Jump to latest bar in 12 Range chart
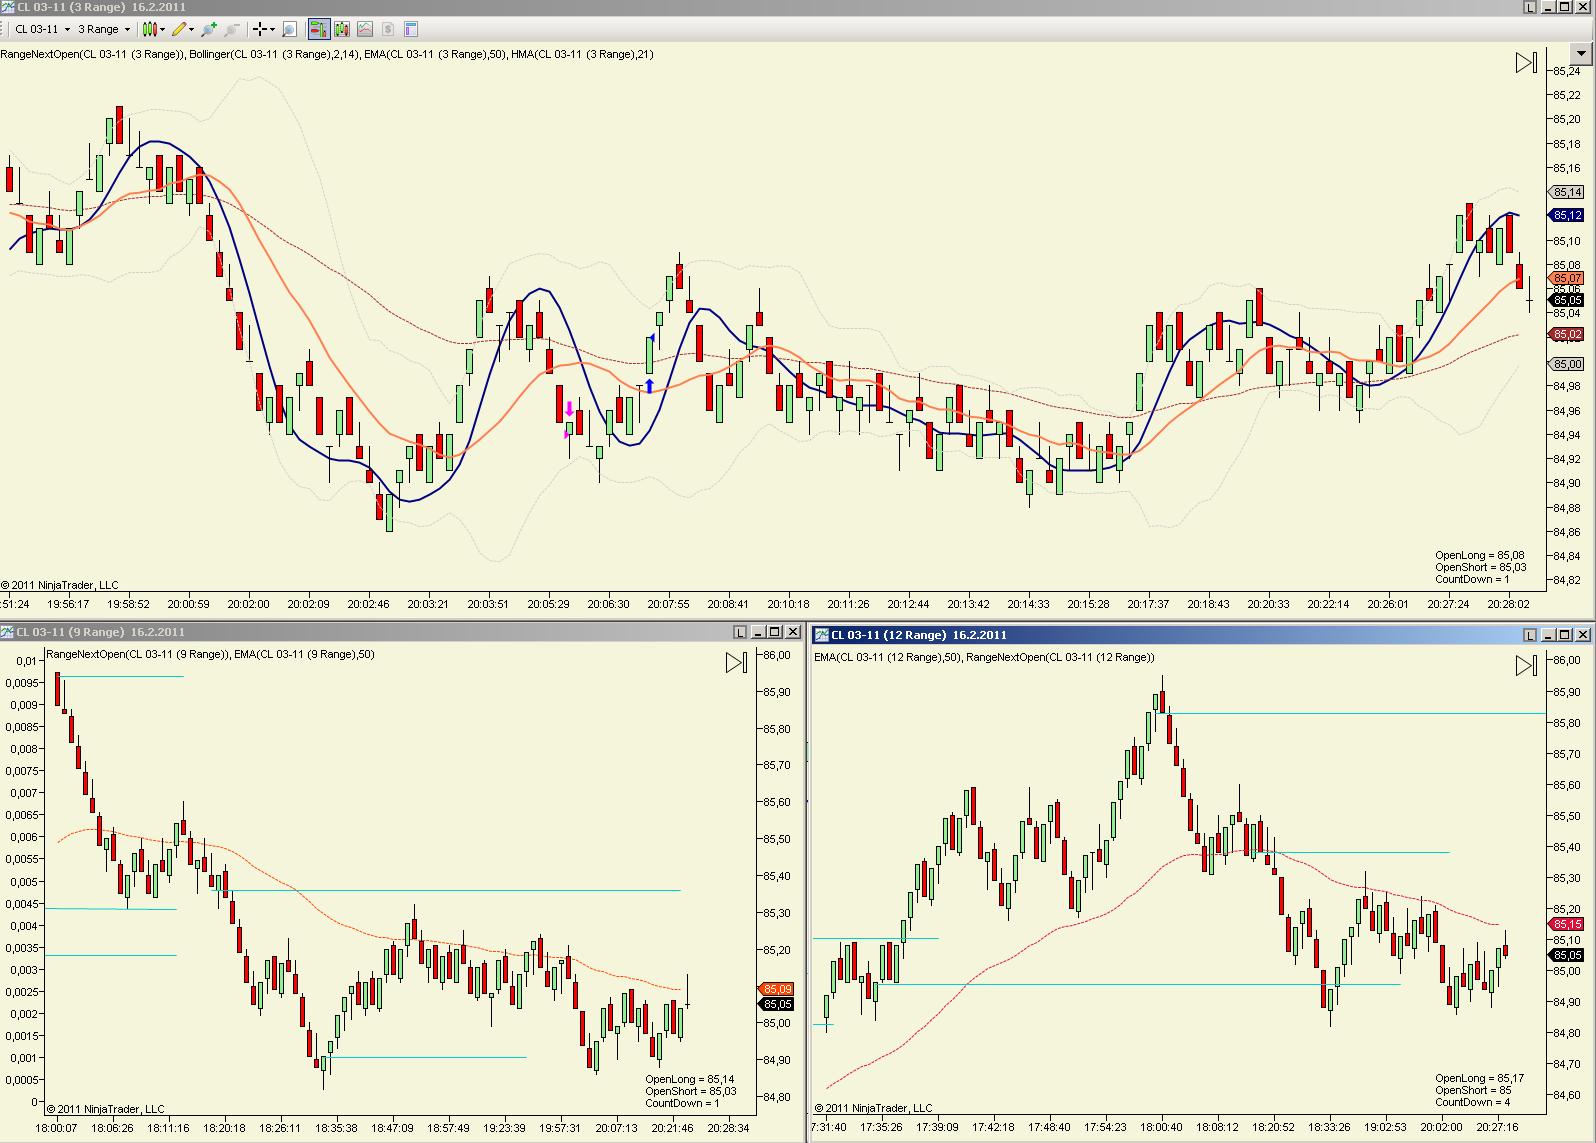 tap(1526, 665)
